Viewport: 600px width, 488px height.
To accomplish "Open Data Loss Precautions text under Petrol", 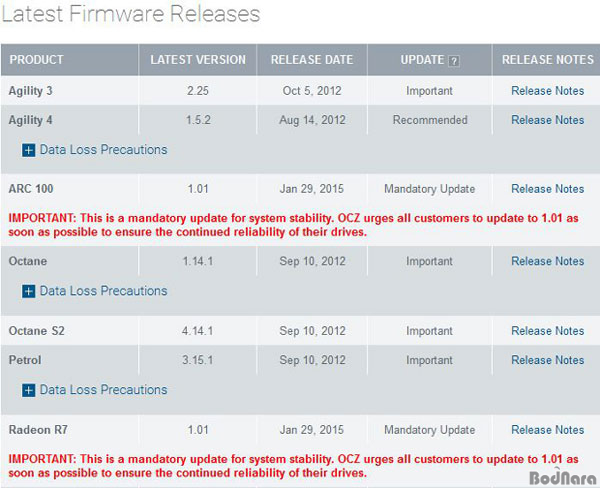I will click(x=104, y=390).
